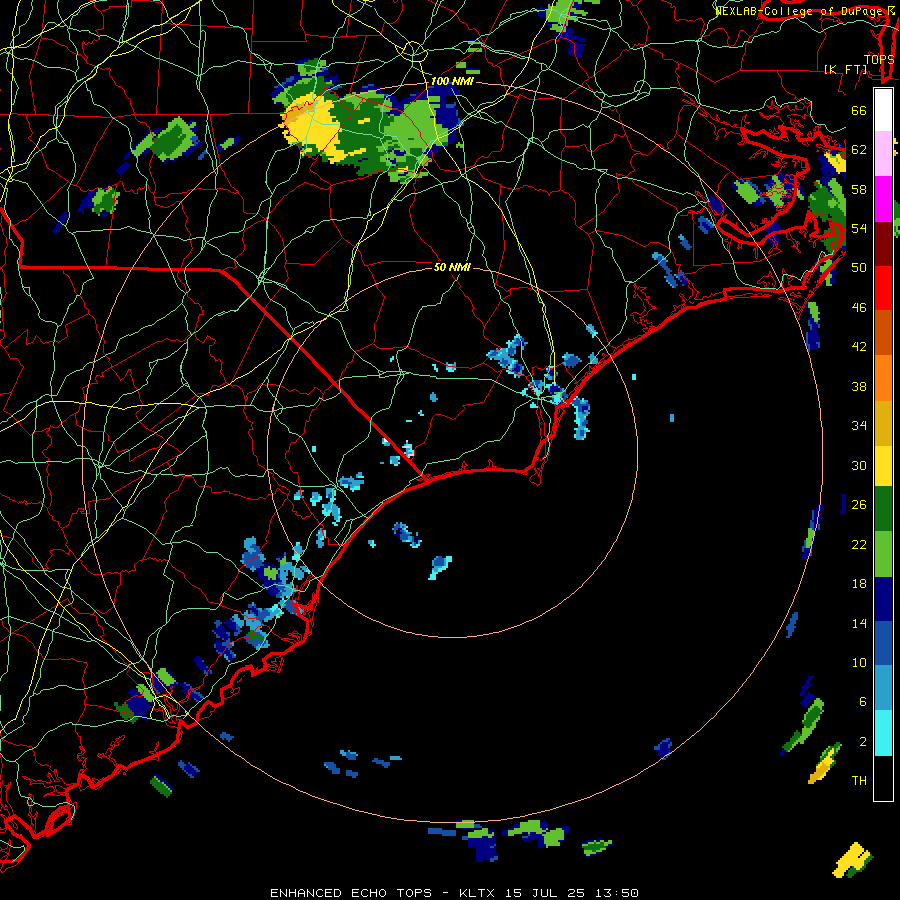The image size is (900, 900).
Task: Click the legend value "54"
Action: [x=859, y=228]
